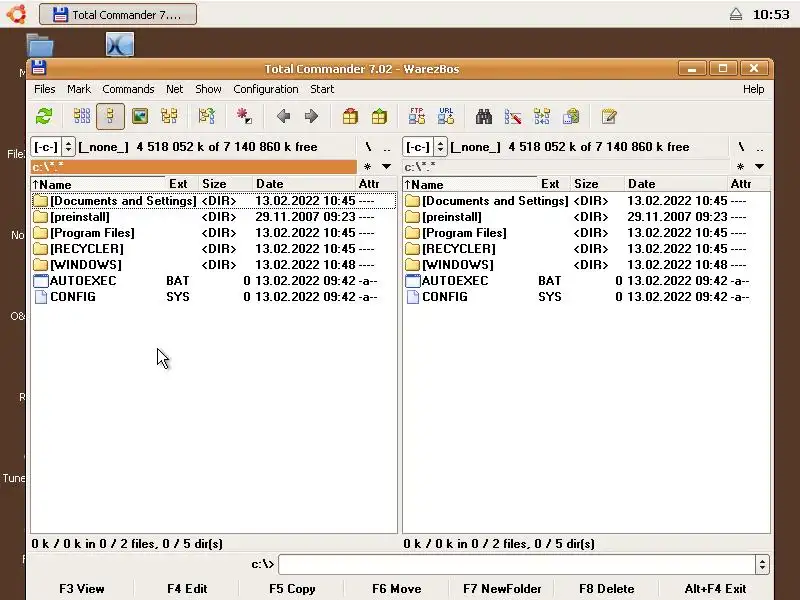Sort left panel by Size column
800x600 pixels.
[225, 184]
